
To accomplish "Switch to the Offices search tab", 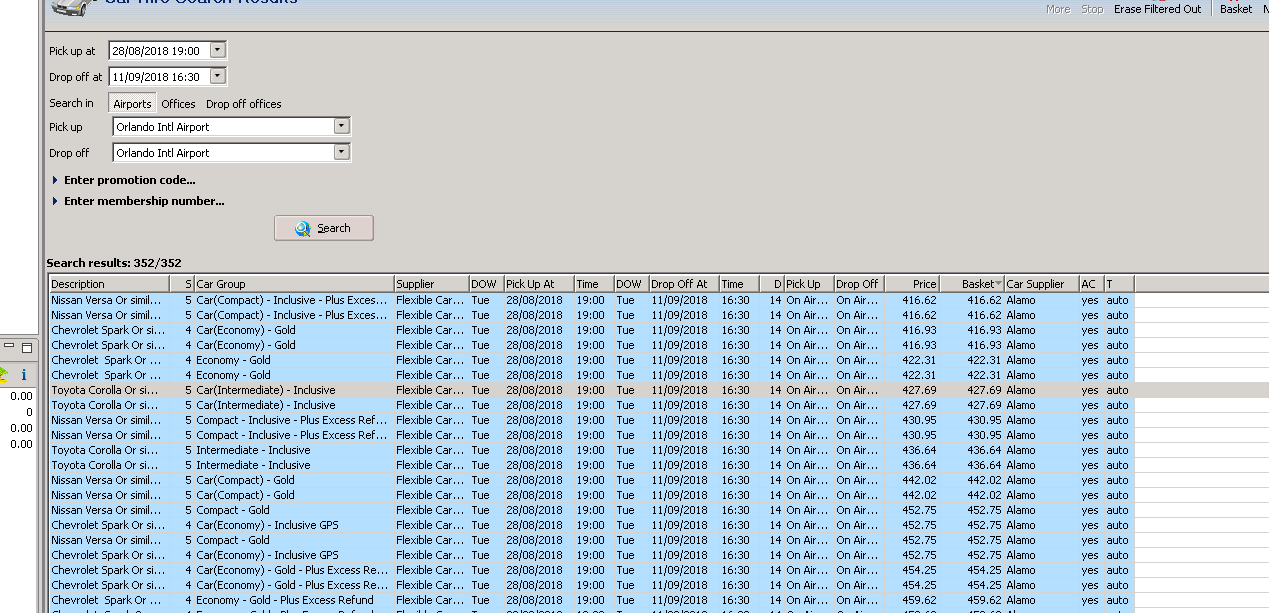I will 179,104.
